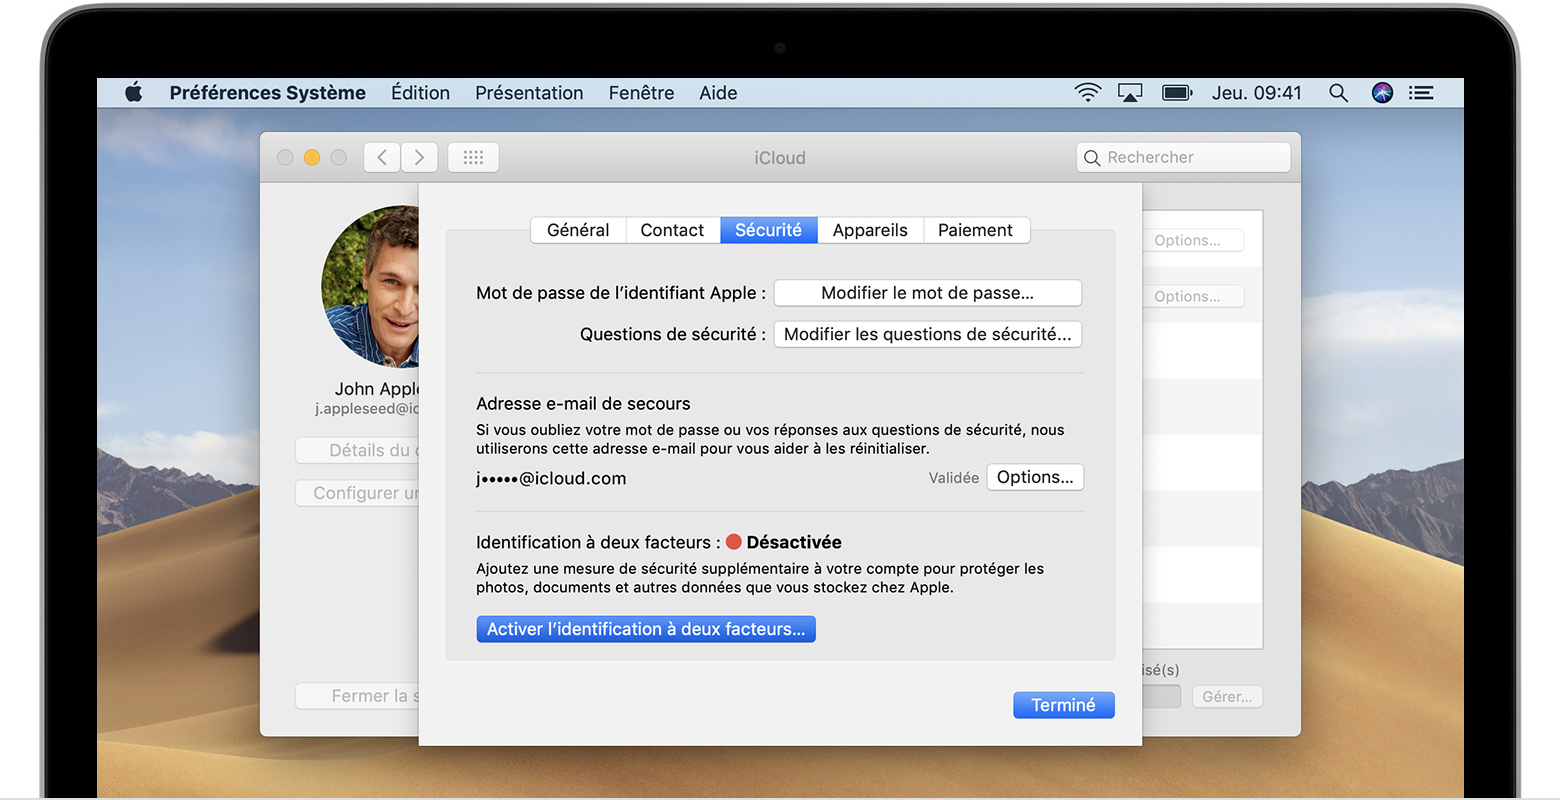Open the Aide menu

[718, 93]
